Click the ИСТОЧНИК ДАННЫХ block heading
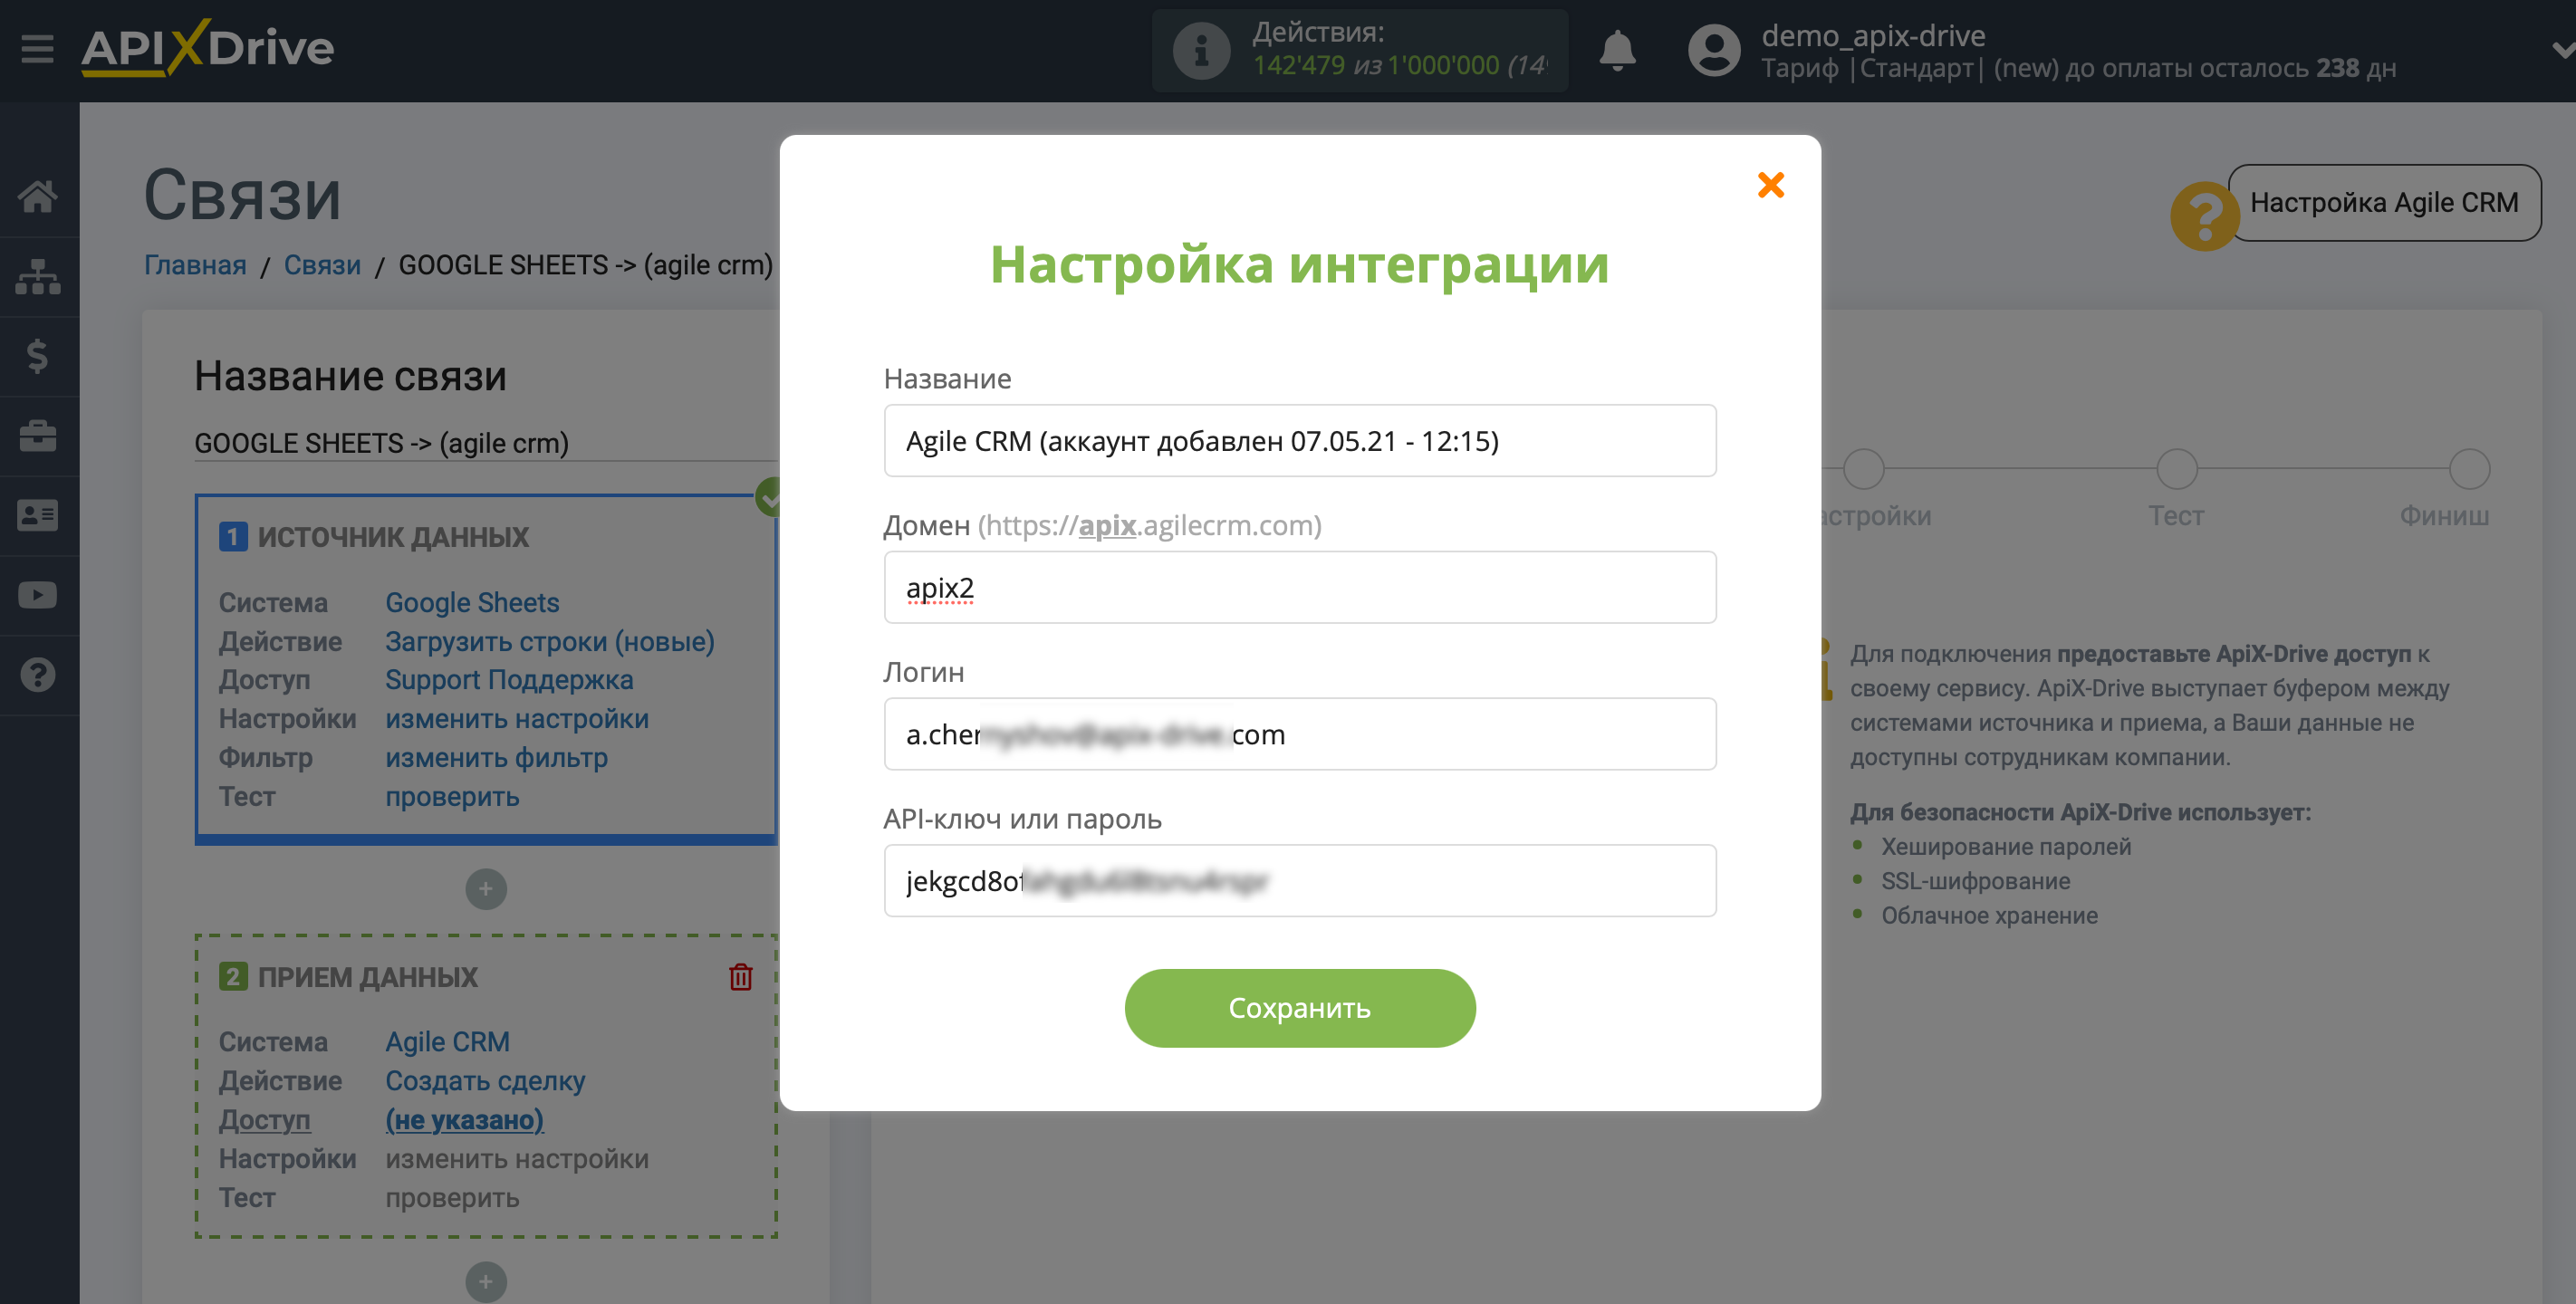 [393, 537]
